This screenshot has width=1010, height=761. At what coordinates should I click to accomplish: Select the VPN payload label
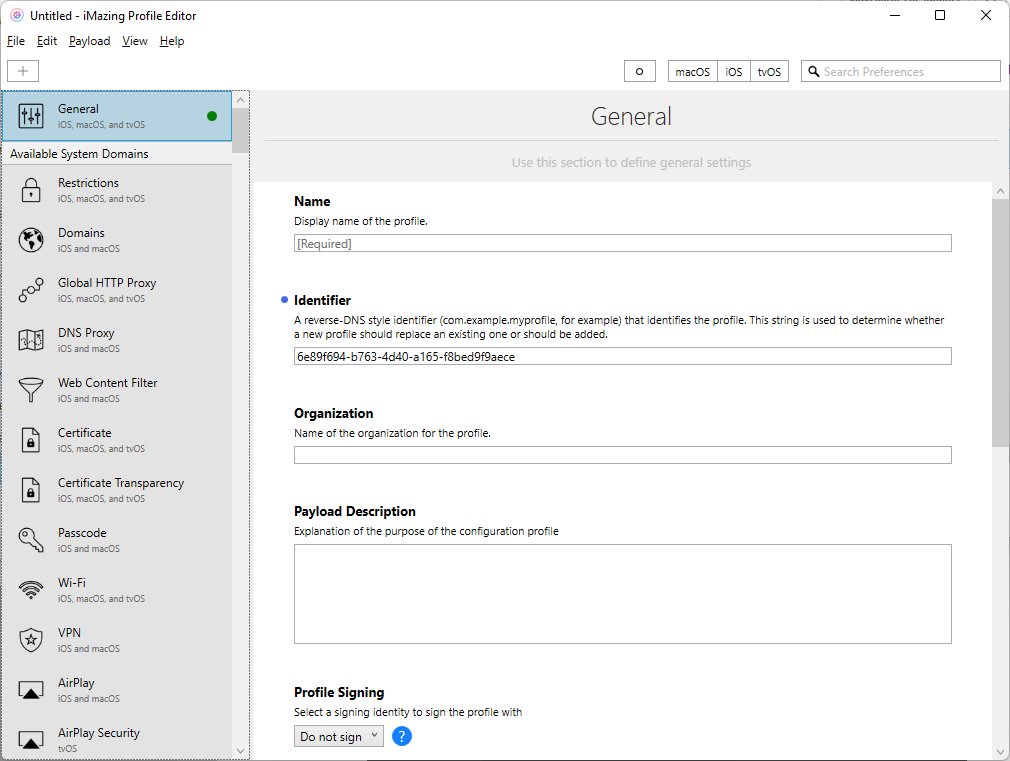70,633
